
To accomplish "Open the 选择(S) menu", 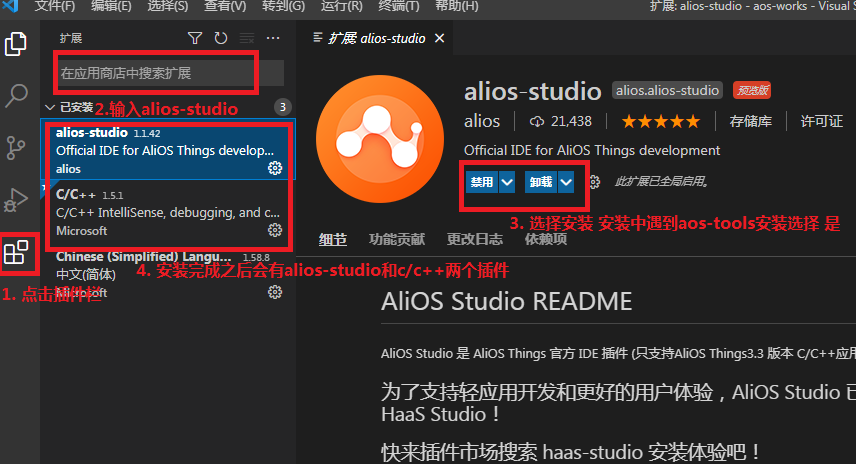I will click(x=168, y=7).
